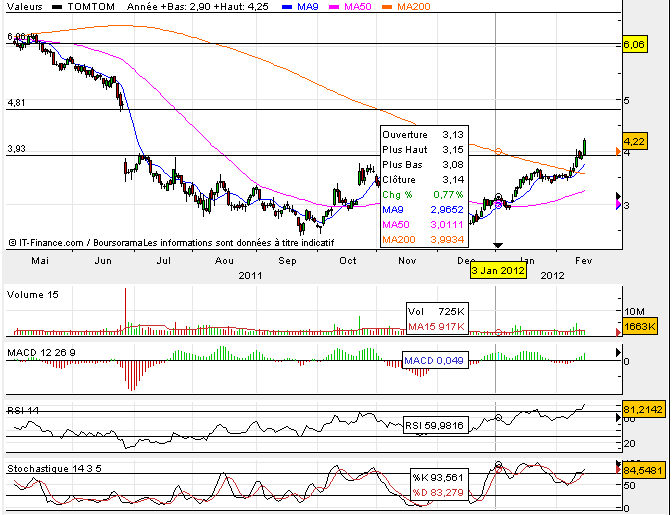This screenshot has width=672, height=515.
Task: Click the yellow 84,5481 stochastic tag
Action: click(643, 470)
